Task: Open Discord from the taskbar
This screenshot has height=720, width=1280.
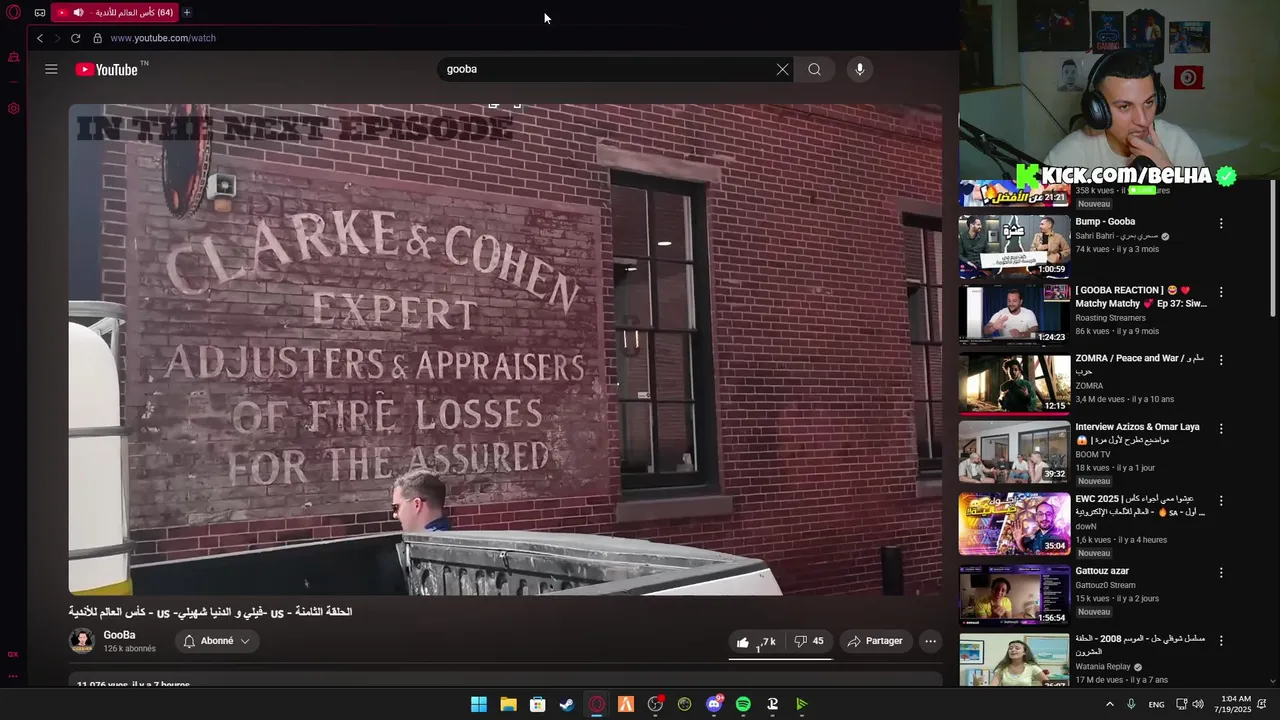Action: 714,704
